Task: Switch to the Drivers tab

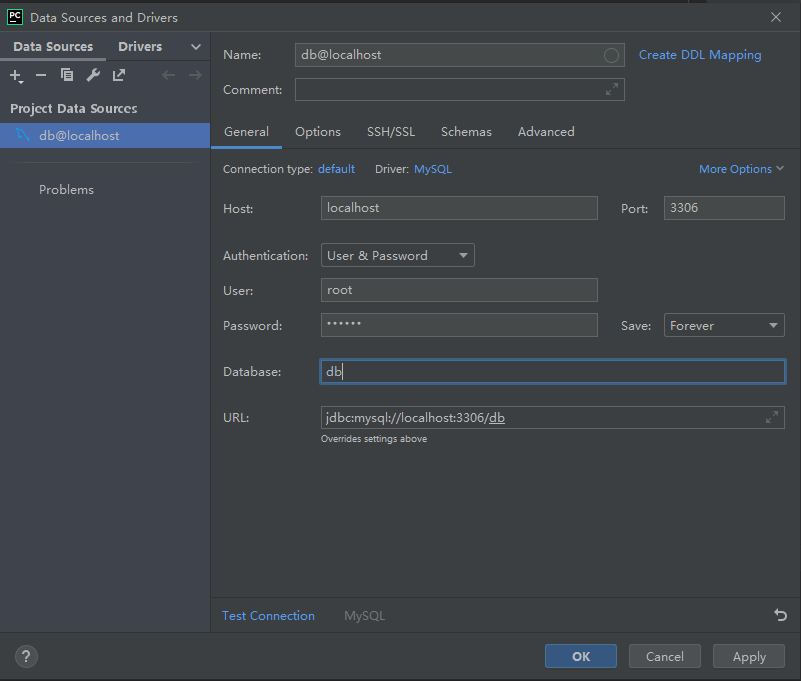Action: pos(140,47)
